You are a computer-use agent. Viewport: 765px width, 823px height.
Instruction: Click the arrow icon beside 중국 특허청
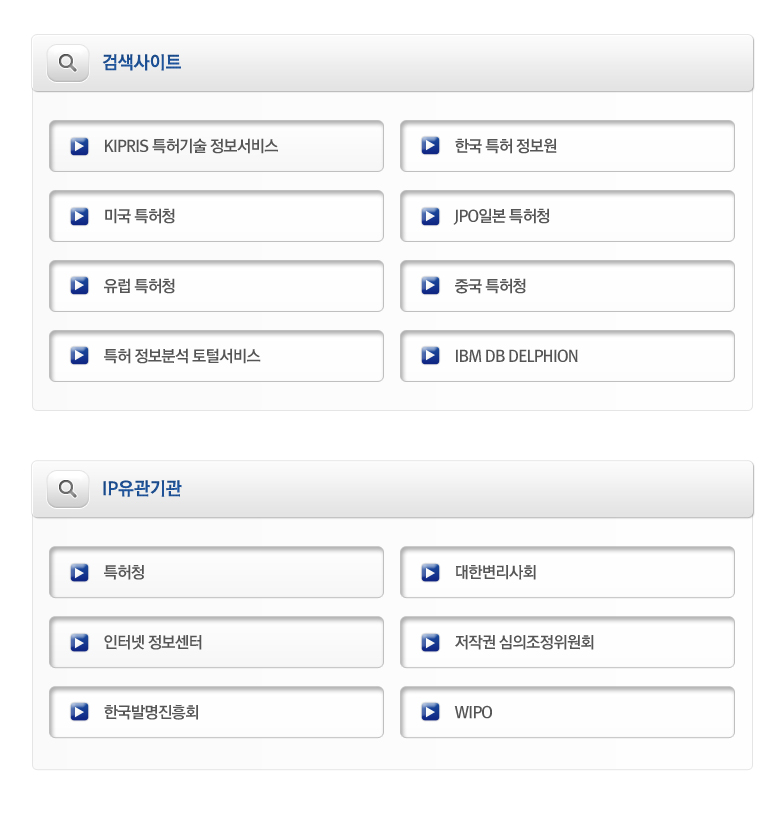point(431,286)
